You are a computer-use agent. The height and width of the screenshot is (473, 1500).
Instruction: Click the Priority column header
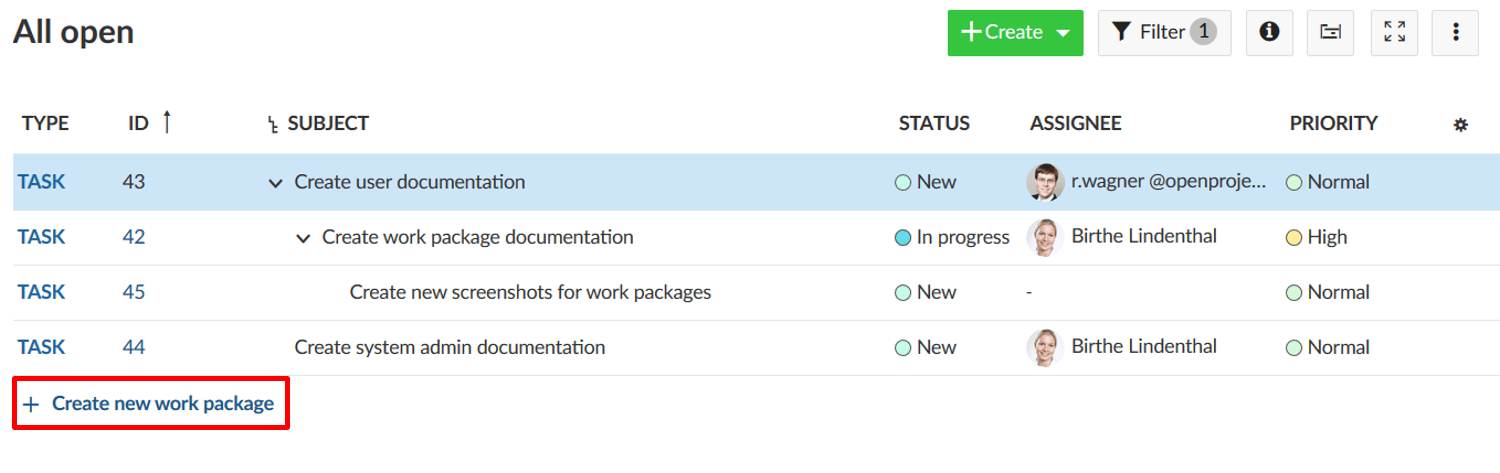coord(1333,124)
